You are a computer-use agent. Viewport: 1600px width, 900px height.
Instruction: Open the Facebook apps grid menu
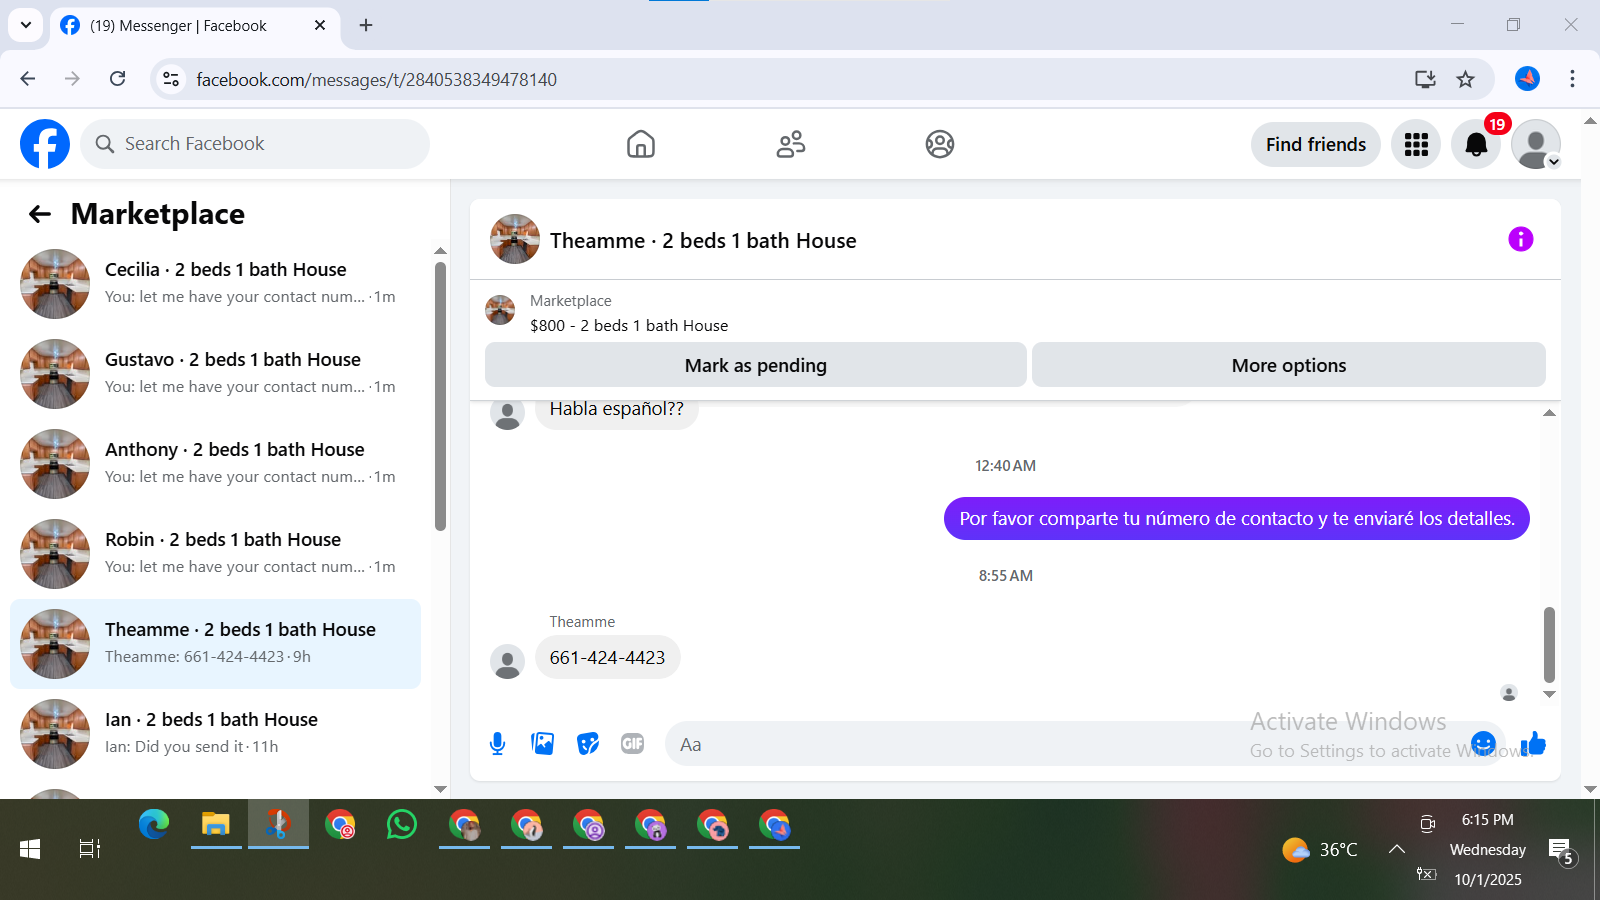1416,144
